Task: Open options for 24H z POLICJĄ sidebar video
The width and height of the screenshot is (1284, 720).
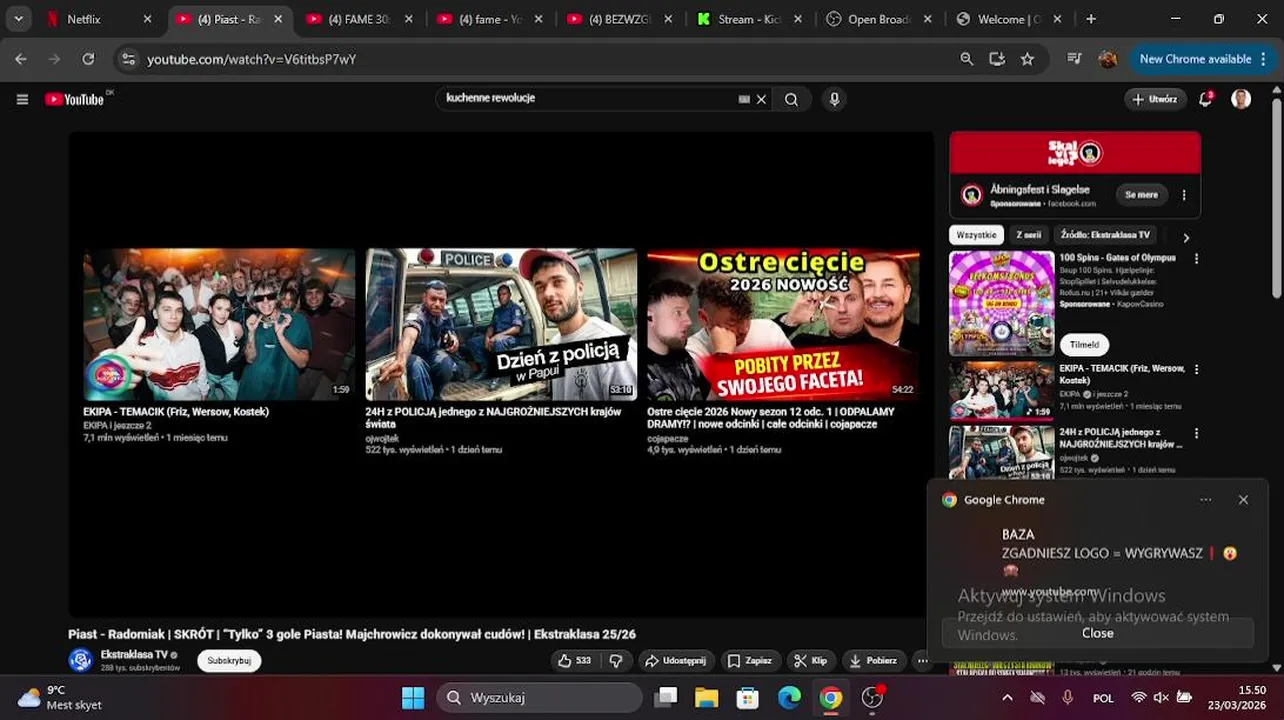Action: coord(1196,434)
